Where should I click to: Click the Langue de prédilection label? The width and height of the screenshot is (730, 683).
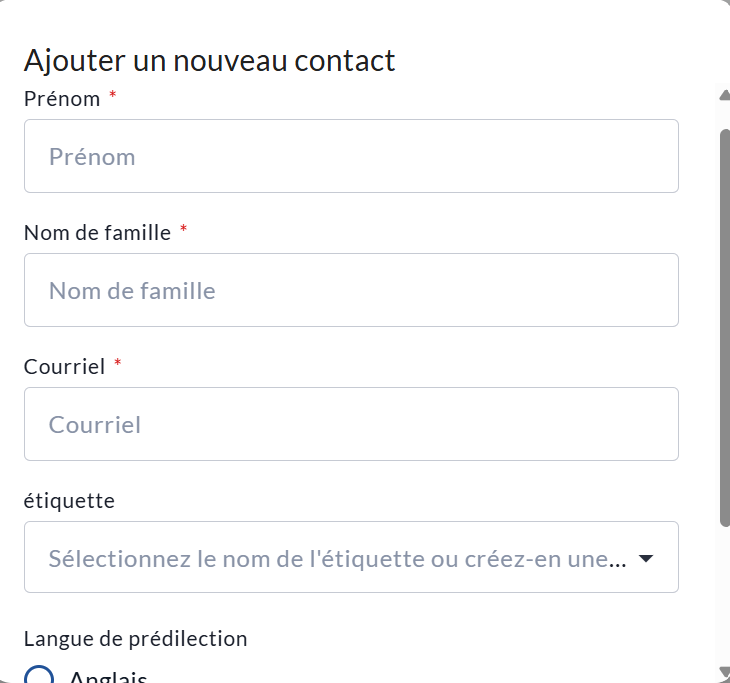click(x=135, y=639)
